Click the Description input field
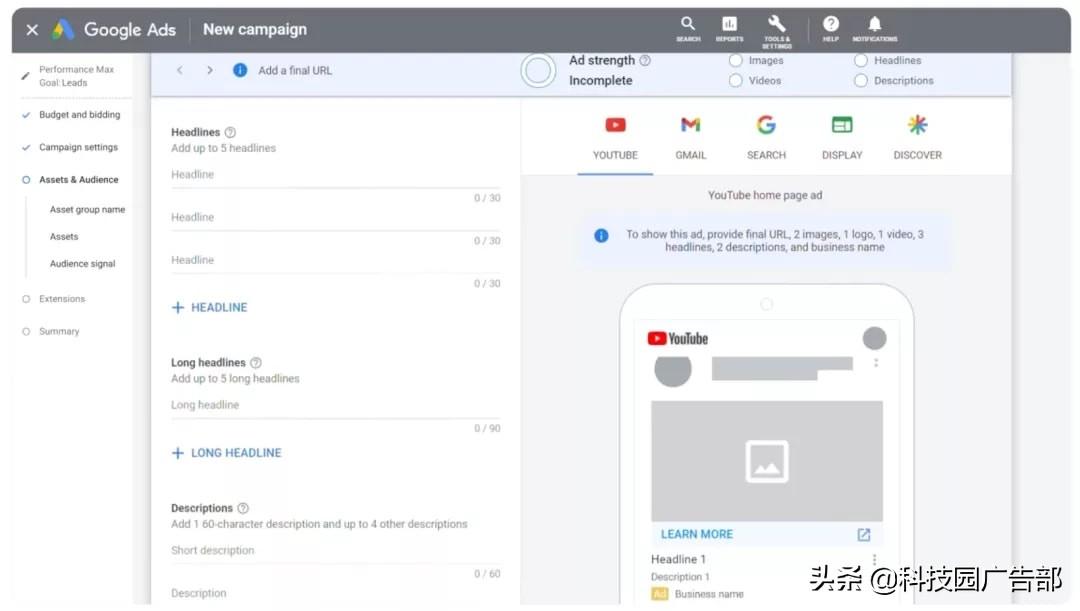The image size is (1080, 611). click(335, 594)
